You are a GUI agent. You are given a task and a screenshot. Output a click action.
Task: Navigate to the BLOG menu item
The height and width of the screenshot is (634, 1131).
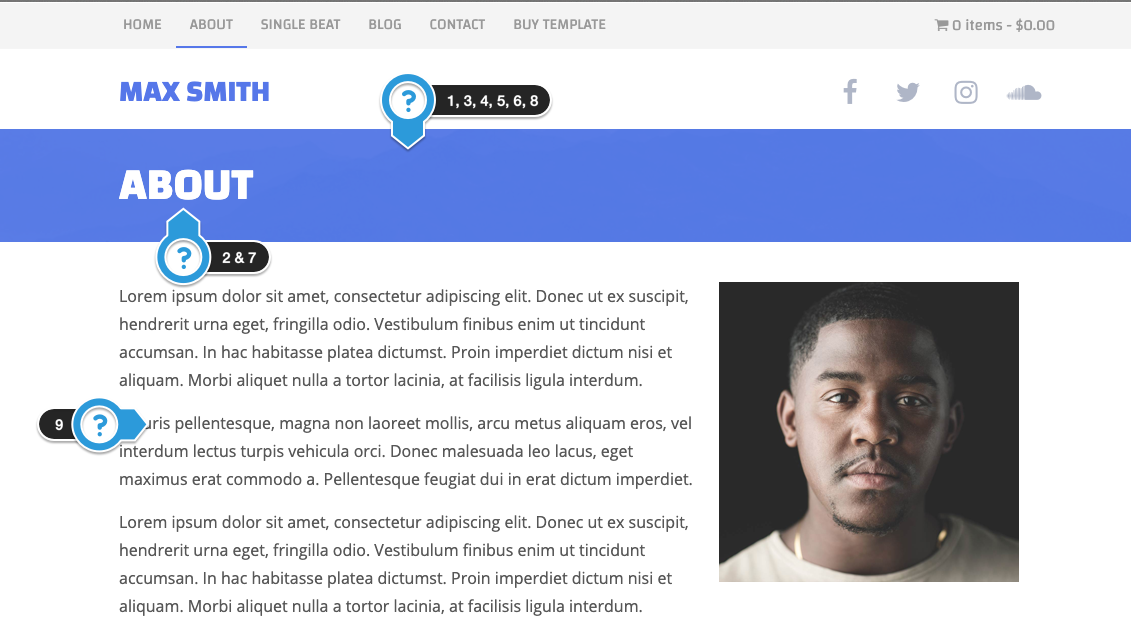coord(384,25)
